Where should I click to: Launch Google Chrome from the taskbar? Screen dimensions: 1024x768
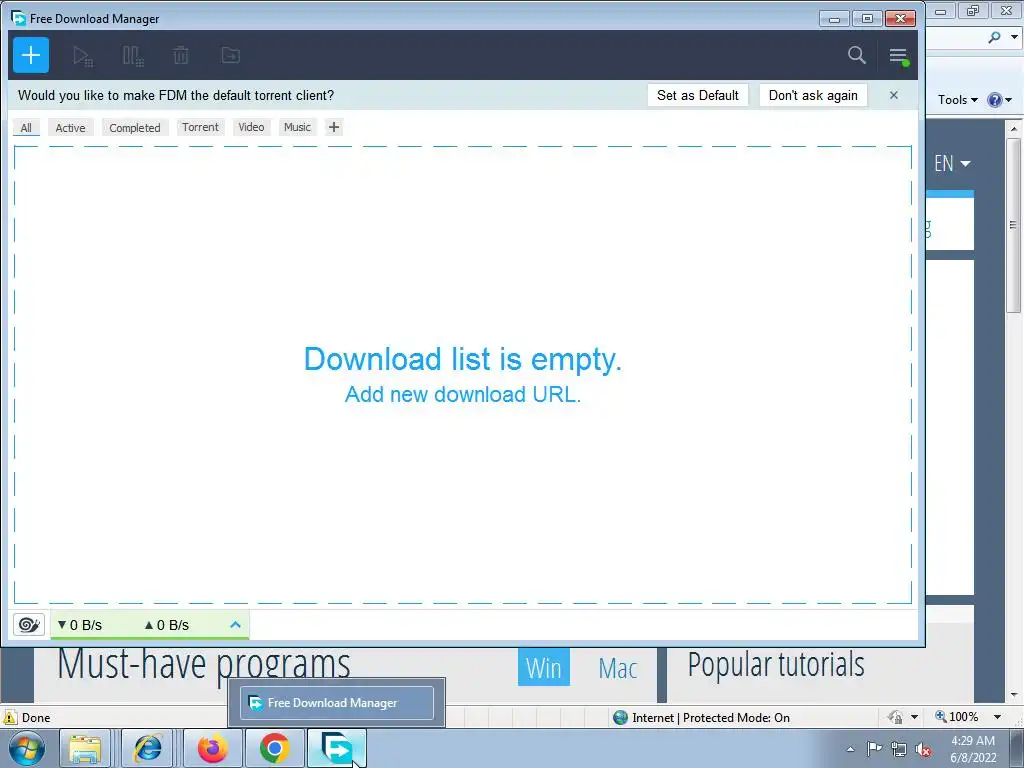[274, 748]
